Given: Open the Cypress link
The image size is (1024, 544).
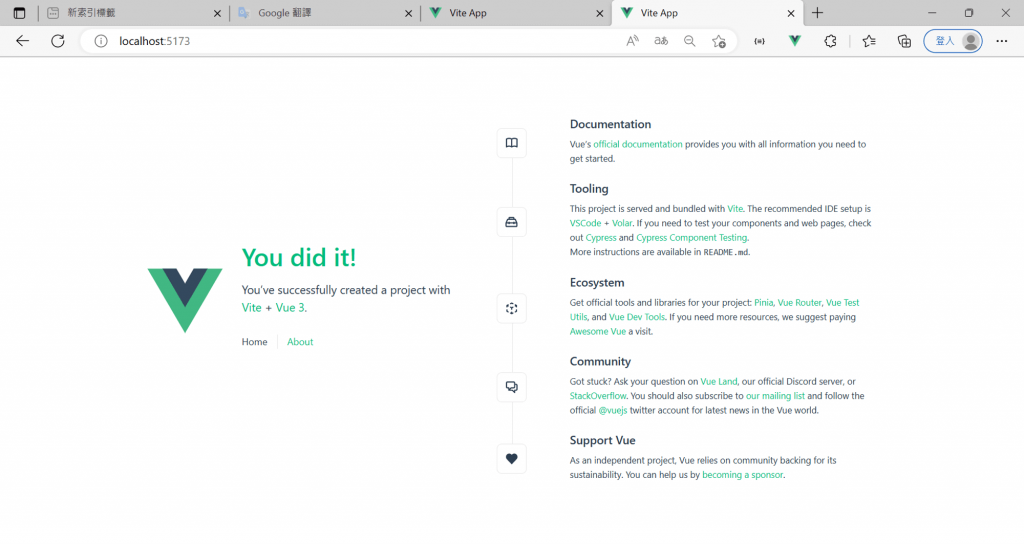Looking at the screenshot, I should 601,238.
